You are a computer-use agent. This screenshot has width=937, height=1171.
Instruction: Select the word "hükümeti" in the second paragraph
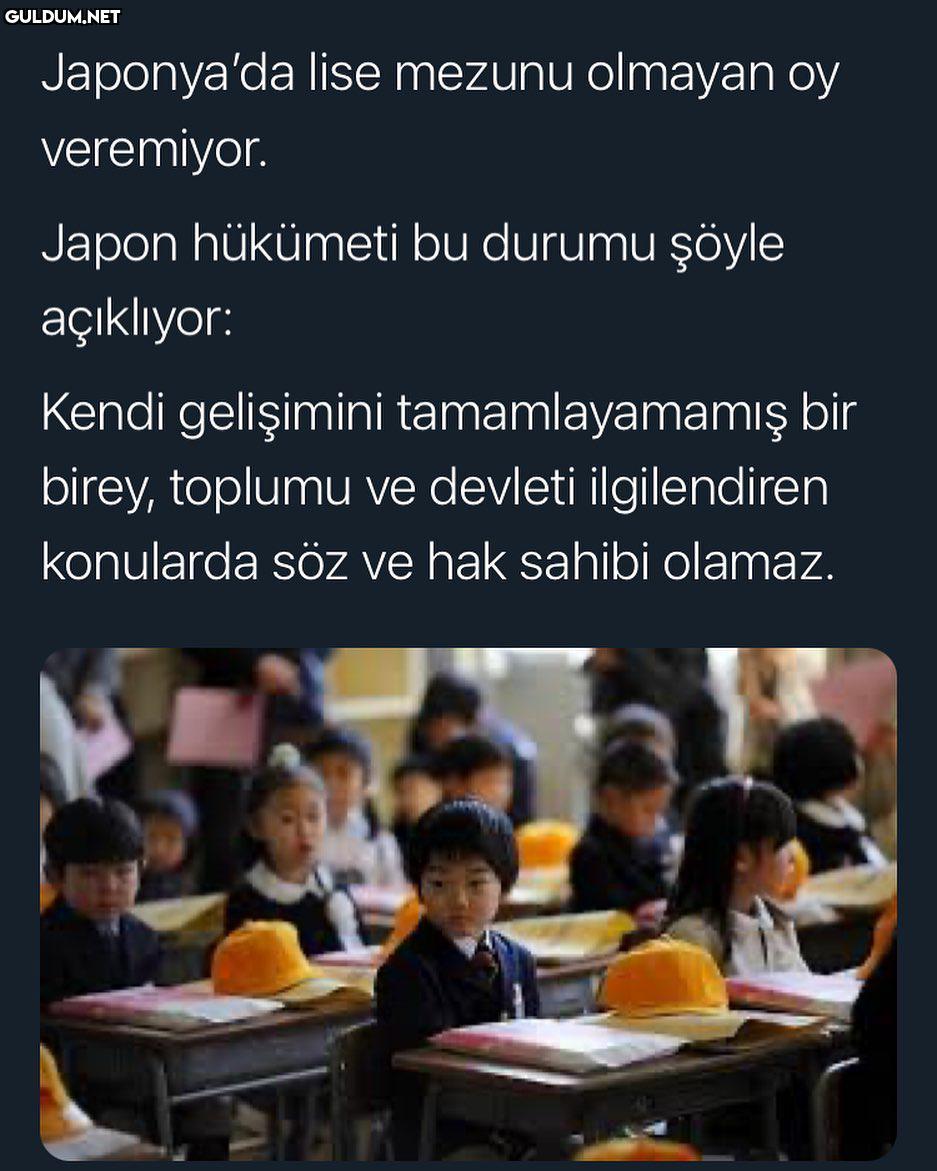295,243
